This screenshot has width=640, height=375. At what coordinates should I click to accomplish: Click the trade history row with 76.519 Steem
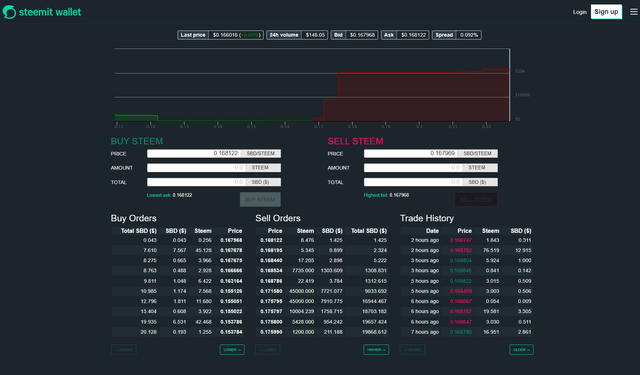click(x=467, y=251)
